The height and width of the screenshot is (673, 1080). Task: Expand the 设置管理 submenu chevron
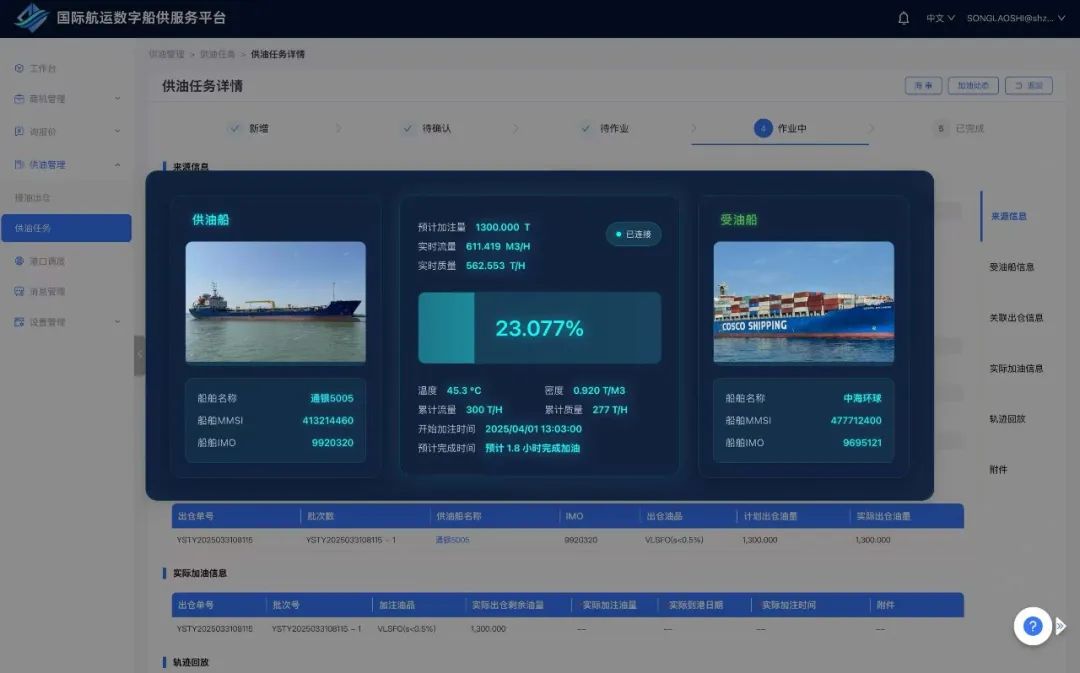(117, 322)
